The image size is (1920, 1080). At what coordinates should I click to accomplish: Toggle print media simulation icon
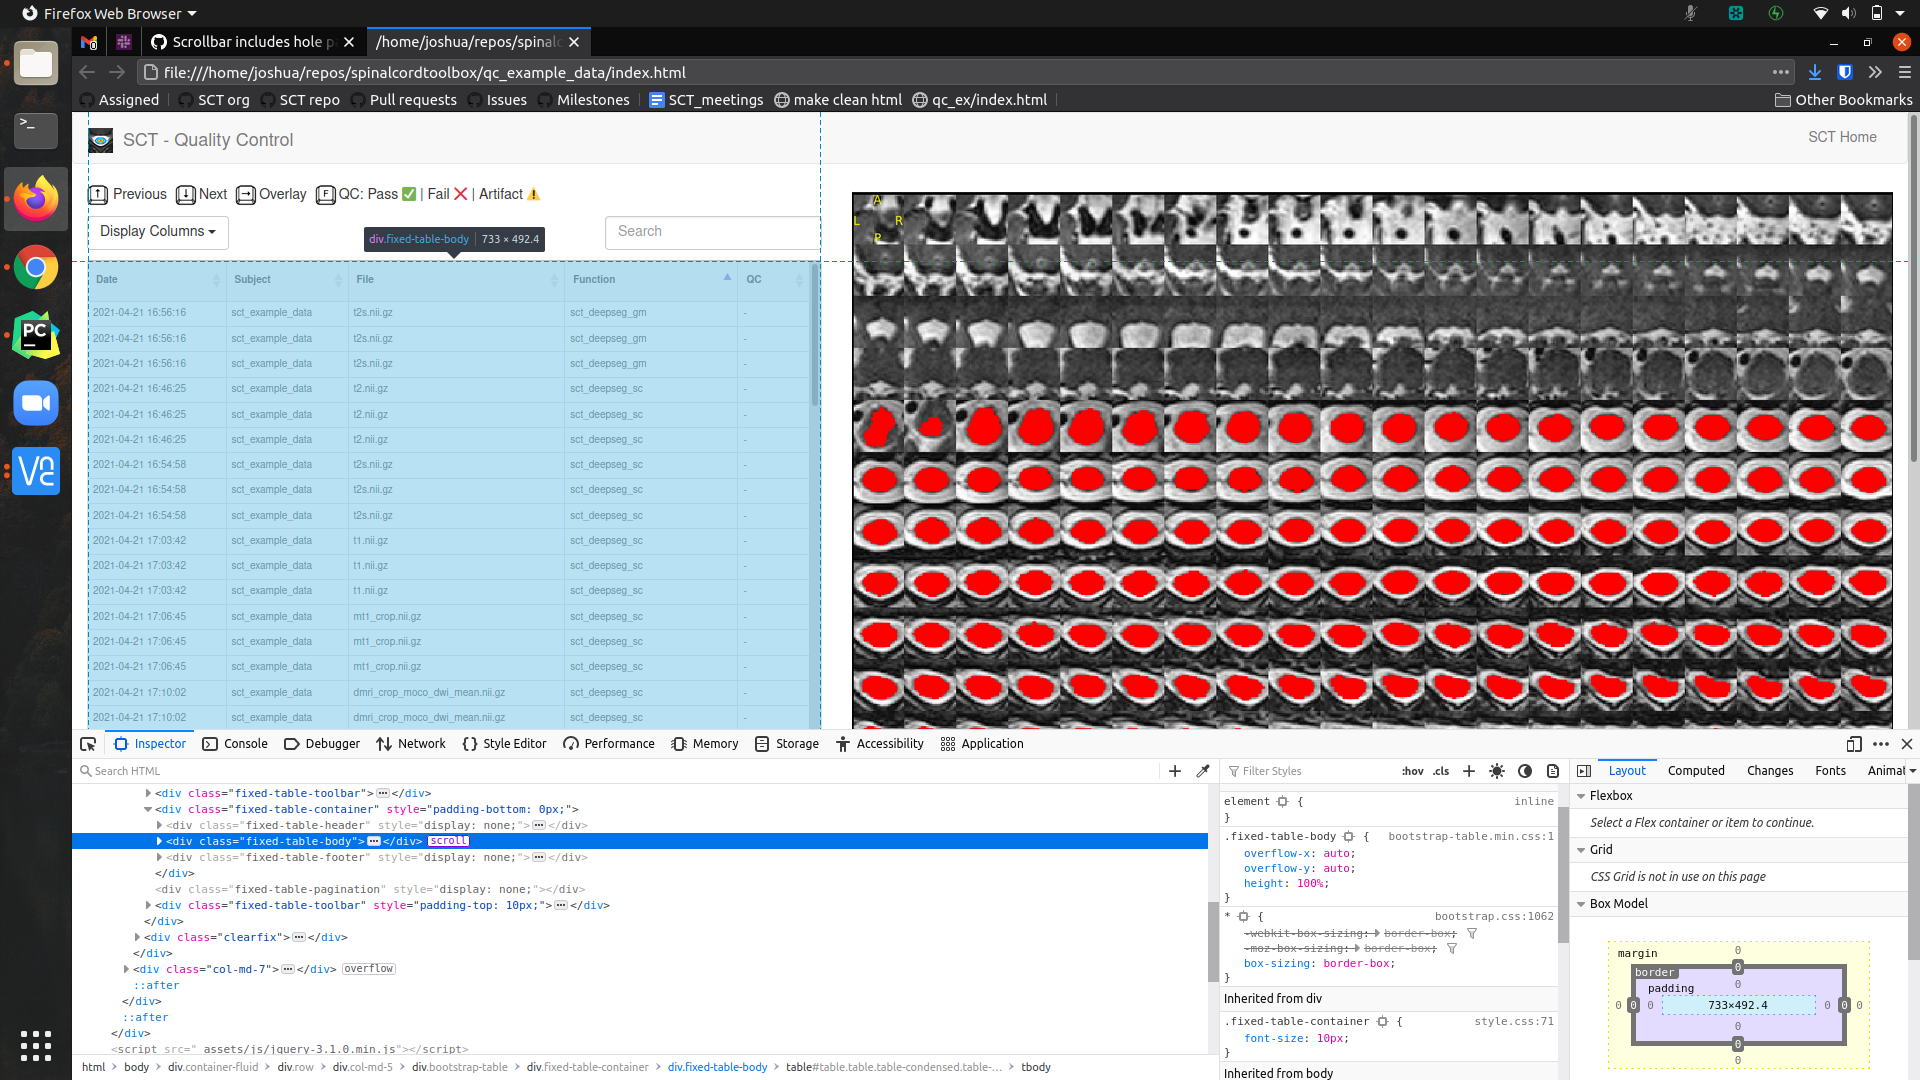click(1552, 771)
